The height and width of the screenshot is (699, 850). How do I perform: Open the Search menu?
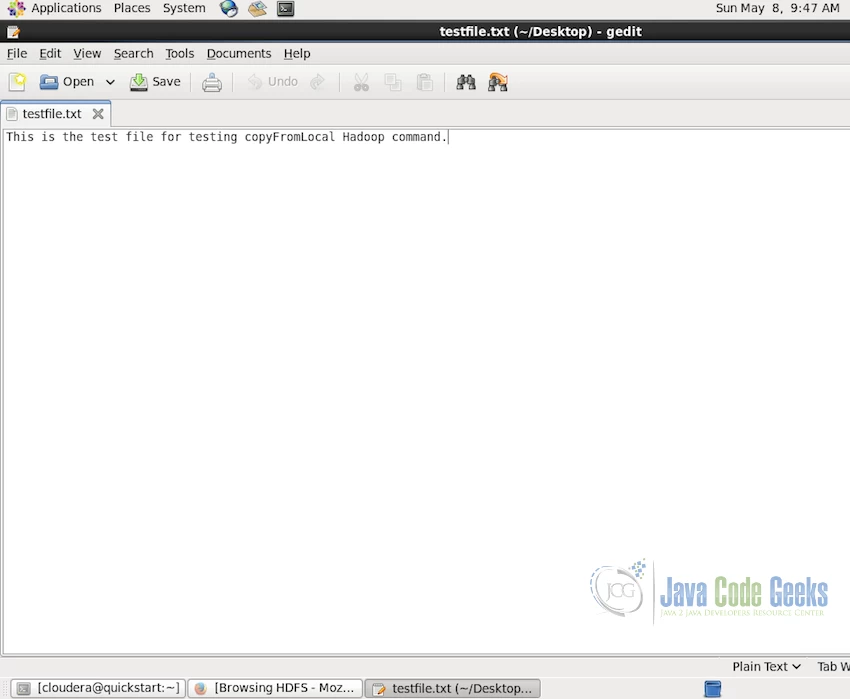[x=133, y=54]
